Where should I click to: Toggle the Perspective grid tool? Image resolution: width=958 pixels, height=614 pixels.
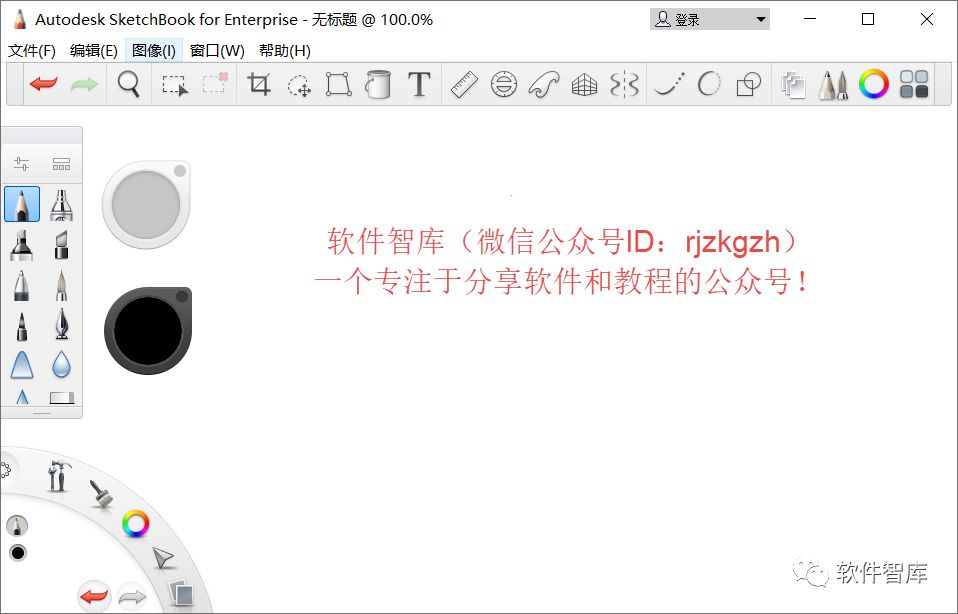click(584, 85)
